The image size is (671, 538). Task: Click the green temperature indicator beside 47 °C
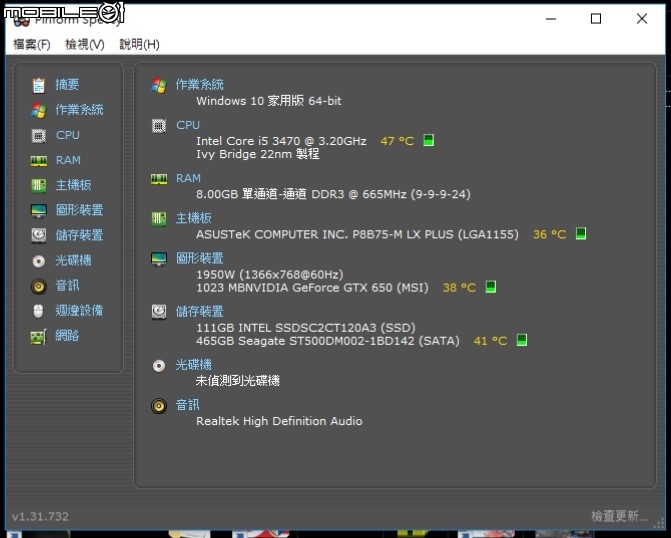tap(428, 140)
